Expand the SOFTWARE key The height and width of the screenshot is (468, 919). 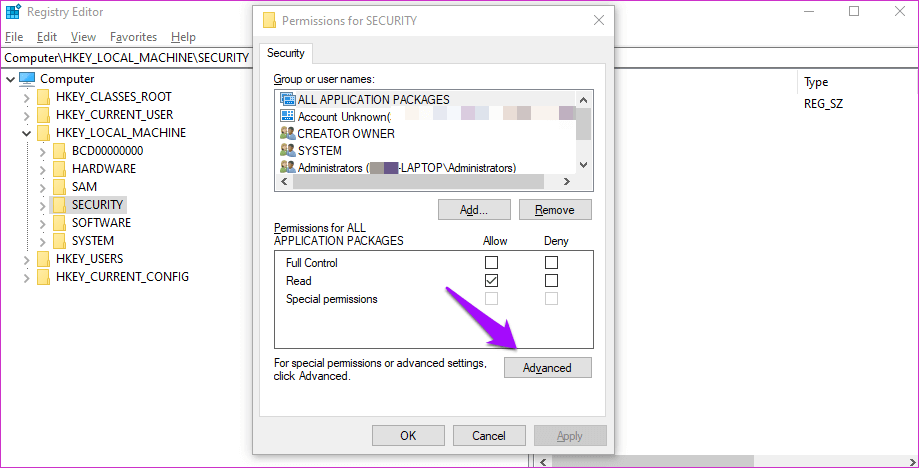(x=42, y=223)
